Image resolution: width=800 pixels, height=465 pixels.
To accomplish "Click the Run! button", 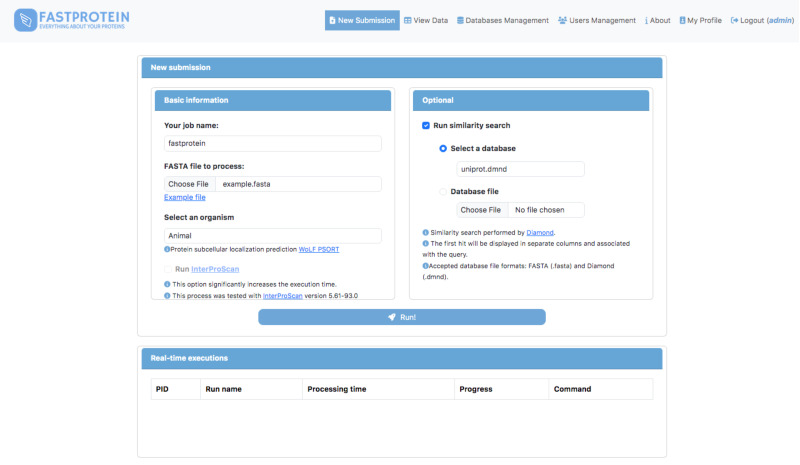I will [x=402, y=317].
